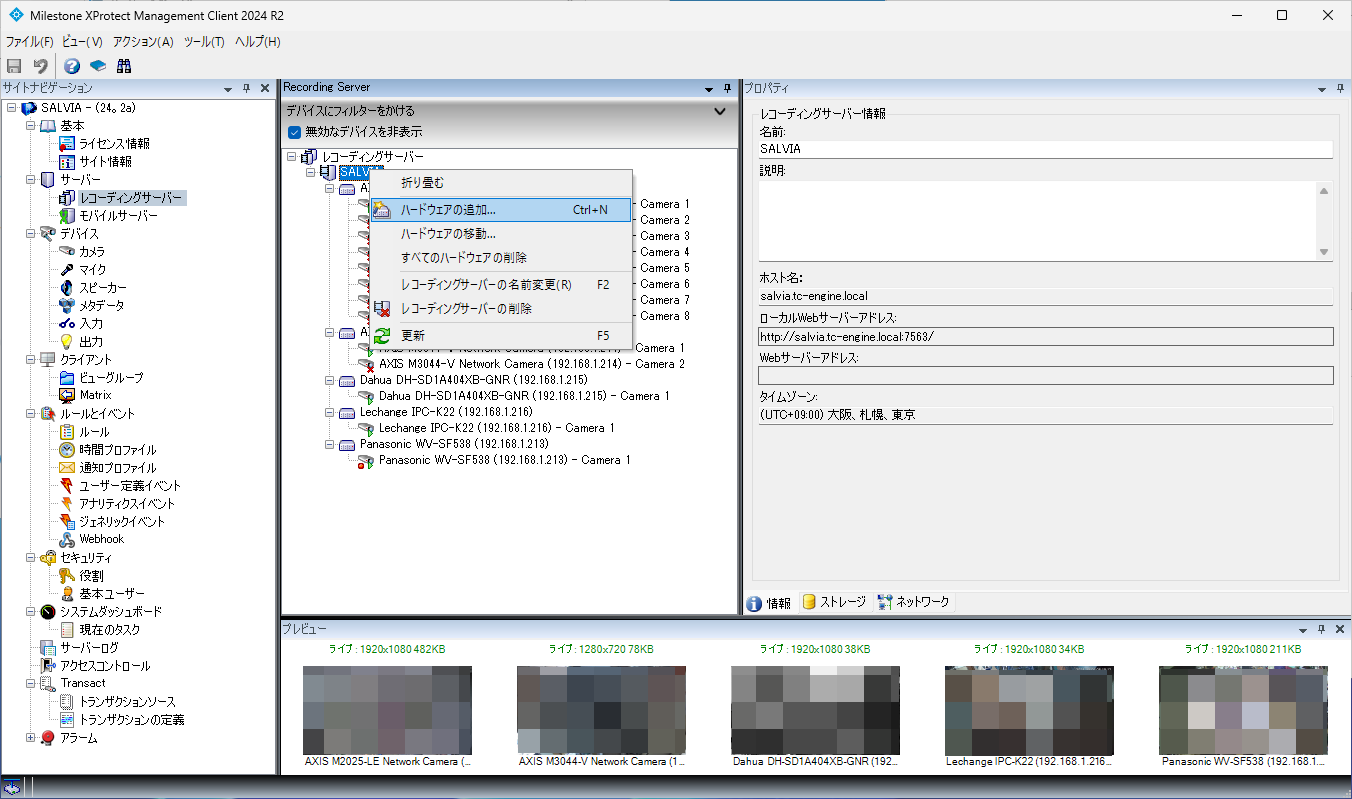Image resolution: width=1352 pixels, height=799 pixels.
Task: Click the 入力 input icon
Action: (x=67, y=324)
